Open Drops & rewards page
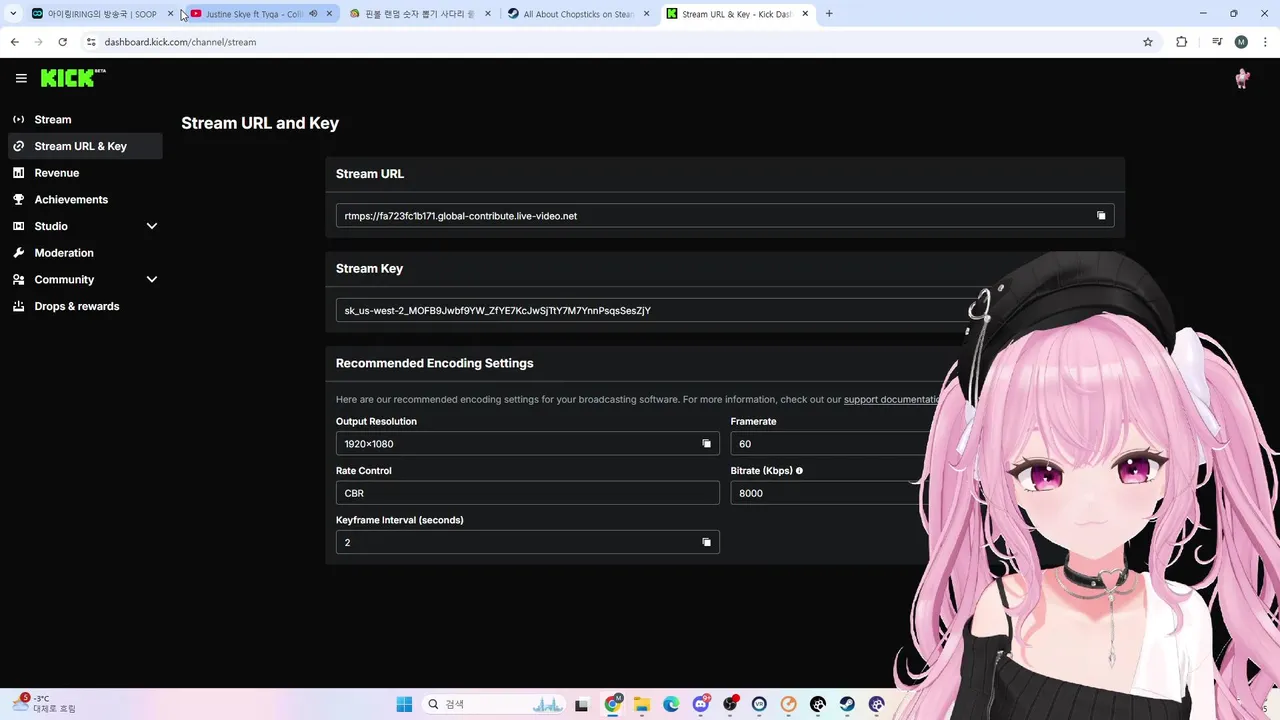The image size is (1280, 720). [x=85, y=306]
